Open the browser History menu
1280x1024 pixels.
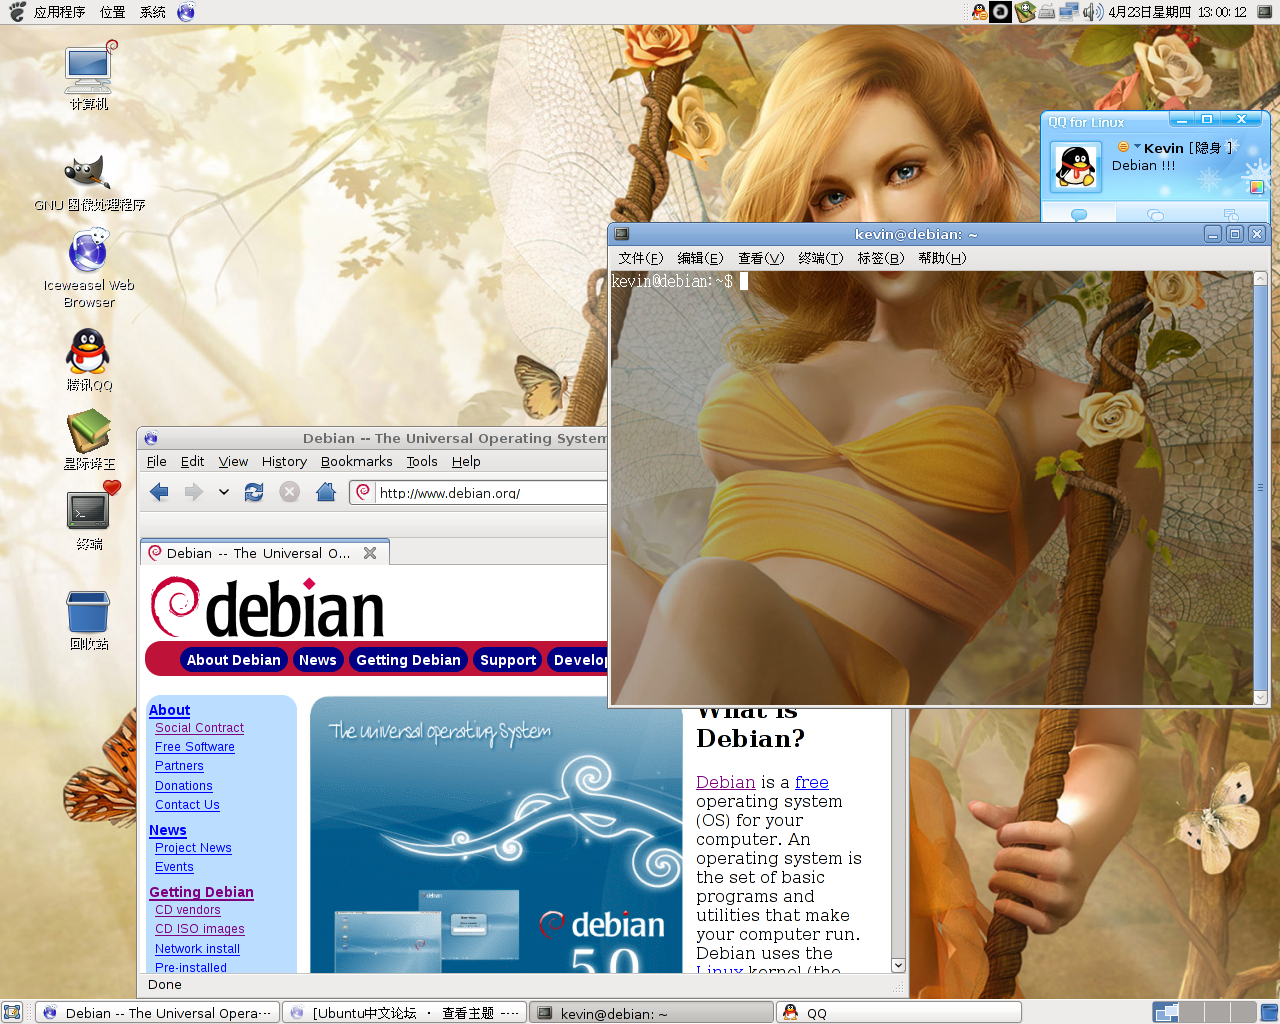coord(284,462)
